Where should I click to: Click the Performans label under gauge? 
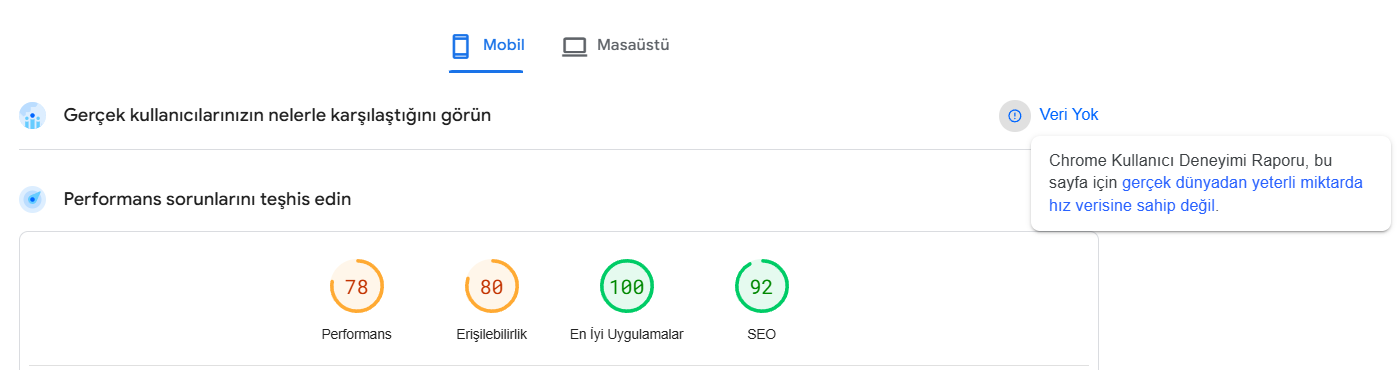[357, 335]
